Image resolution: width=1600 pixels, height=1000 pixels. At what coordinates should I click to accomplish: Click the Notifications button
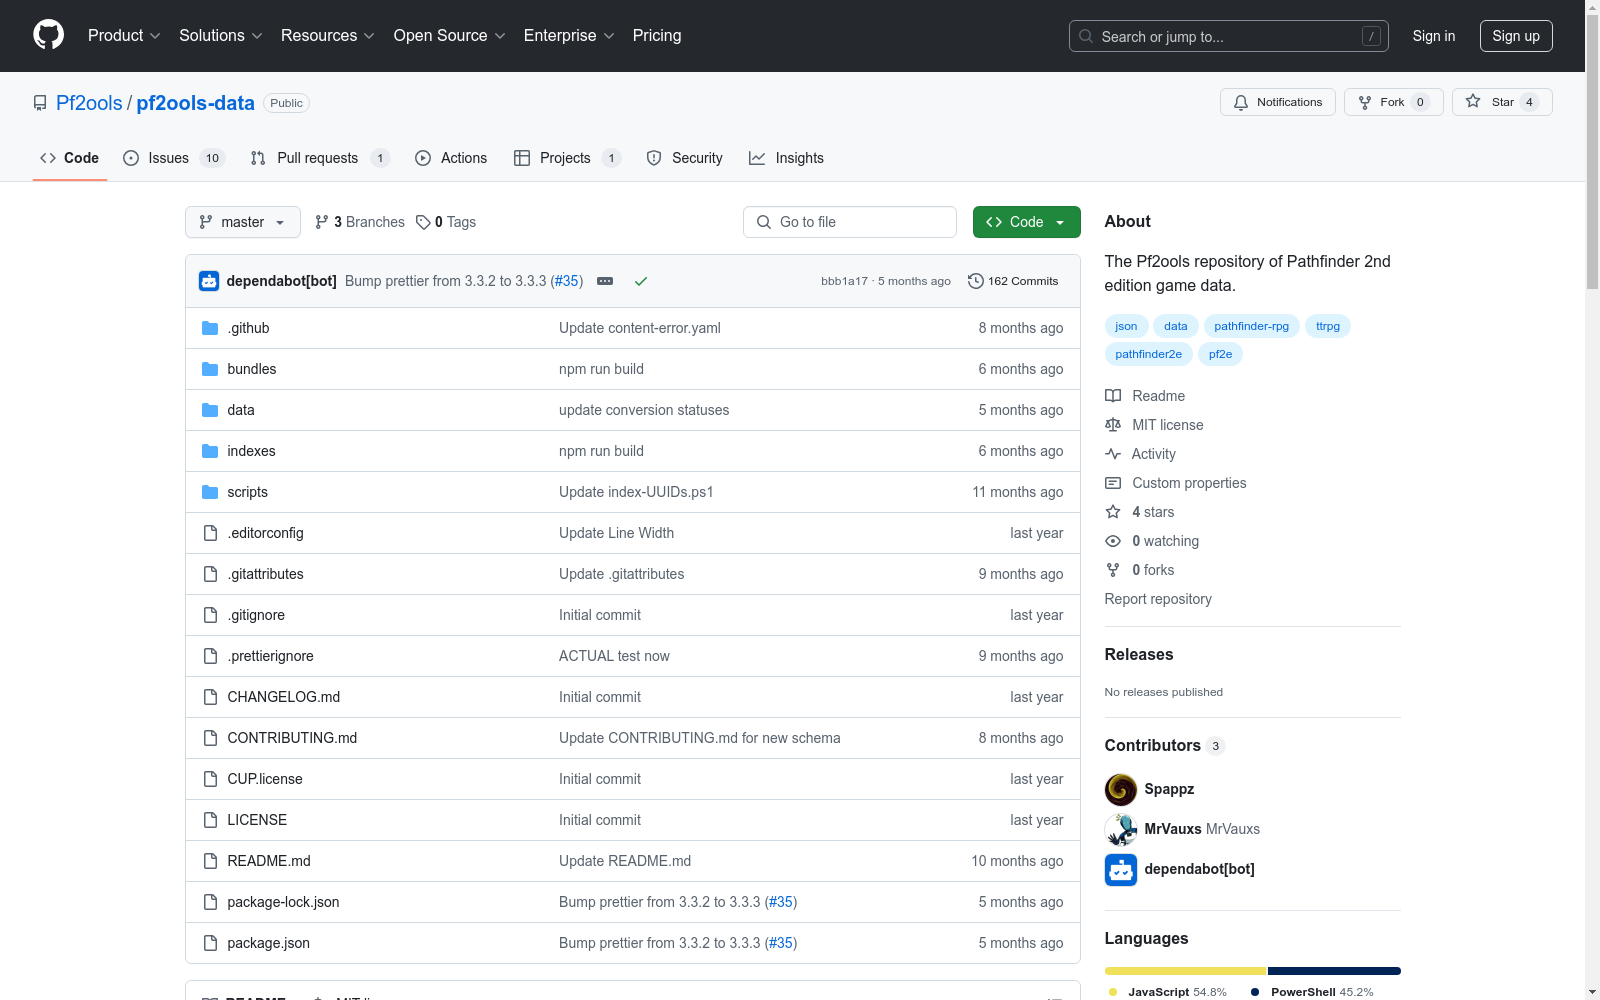click(x=1278, y=102)
